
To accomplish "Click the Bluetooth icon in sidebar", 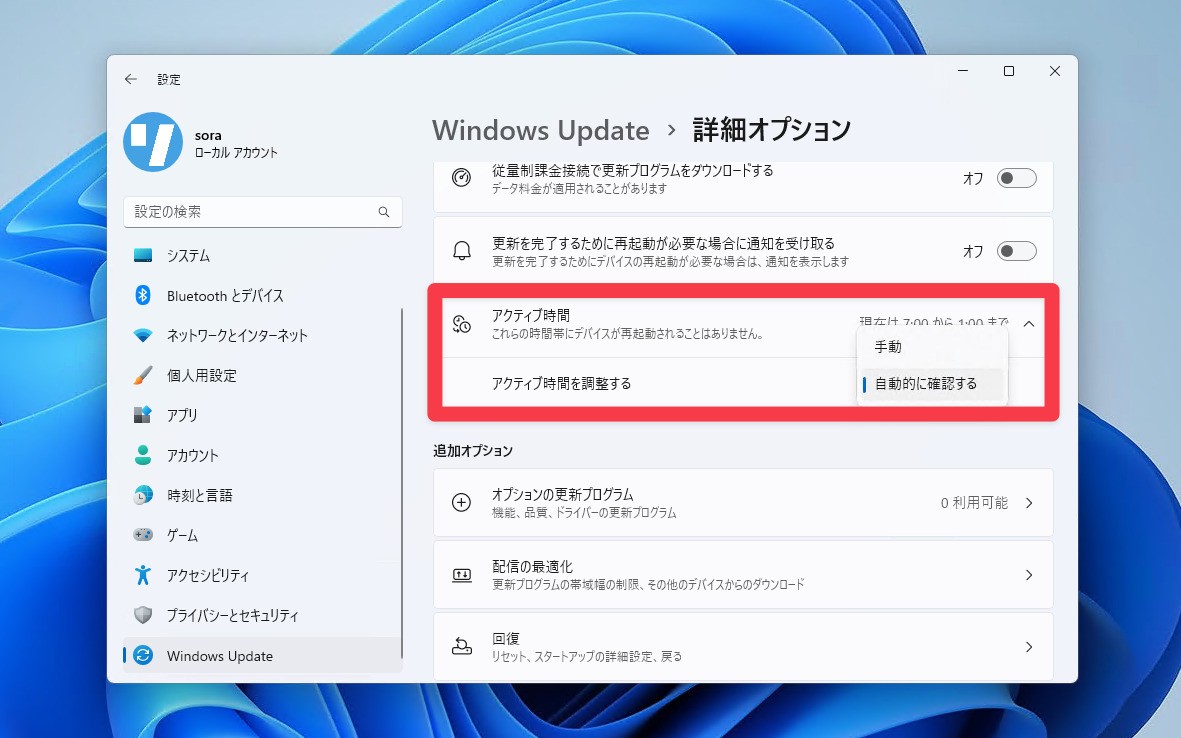I will click(x=143, y=295).
